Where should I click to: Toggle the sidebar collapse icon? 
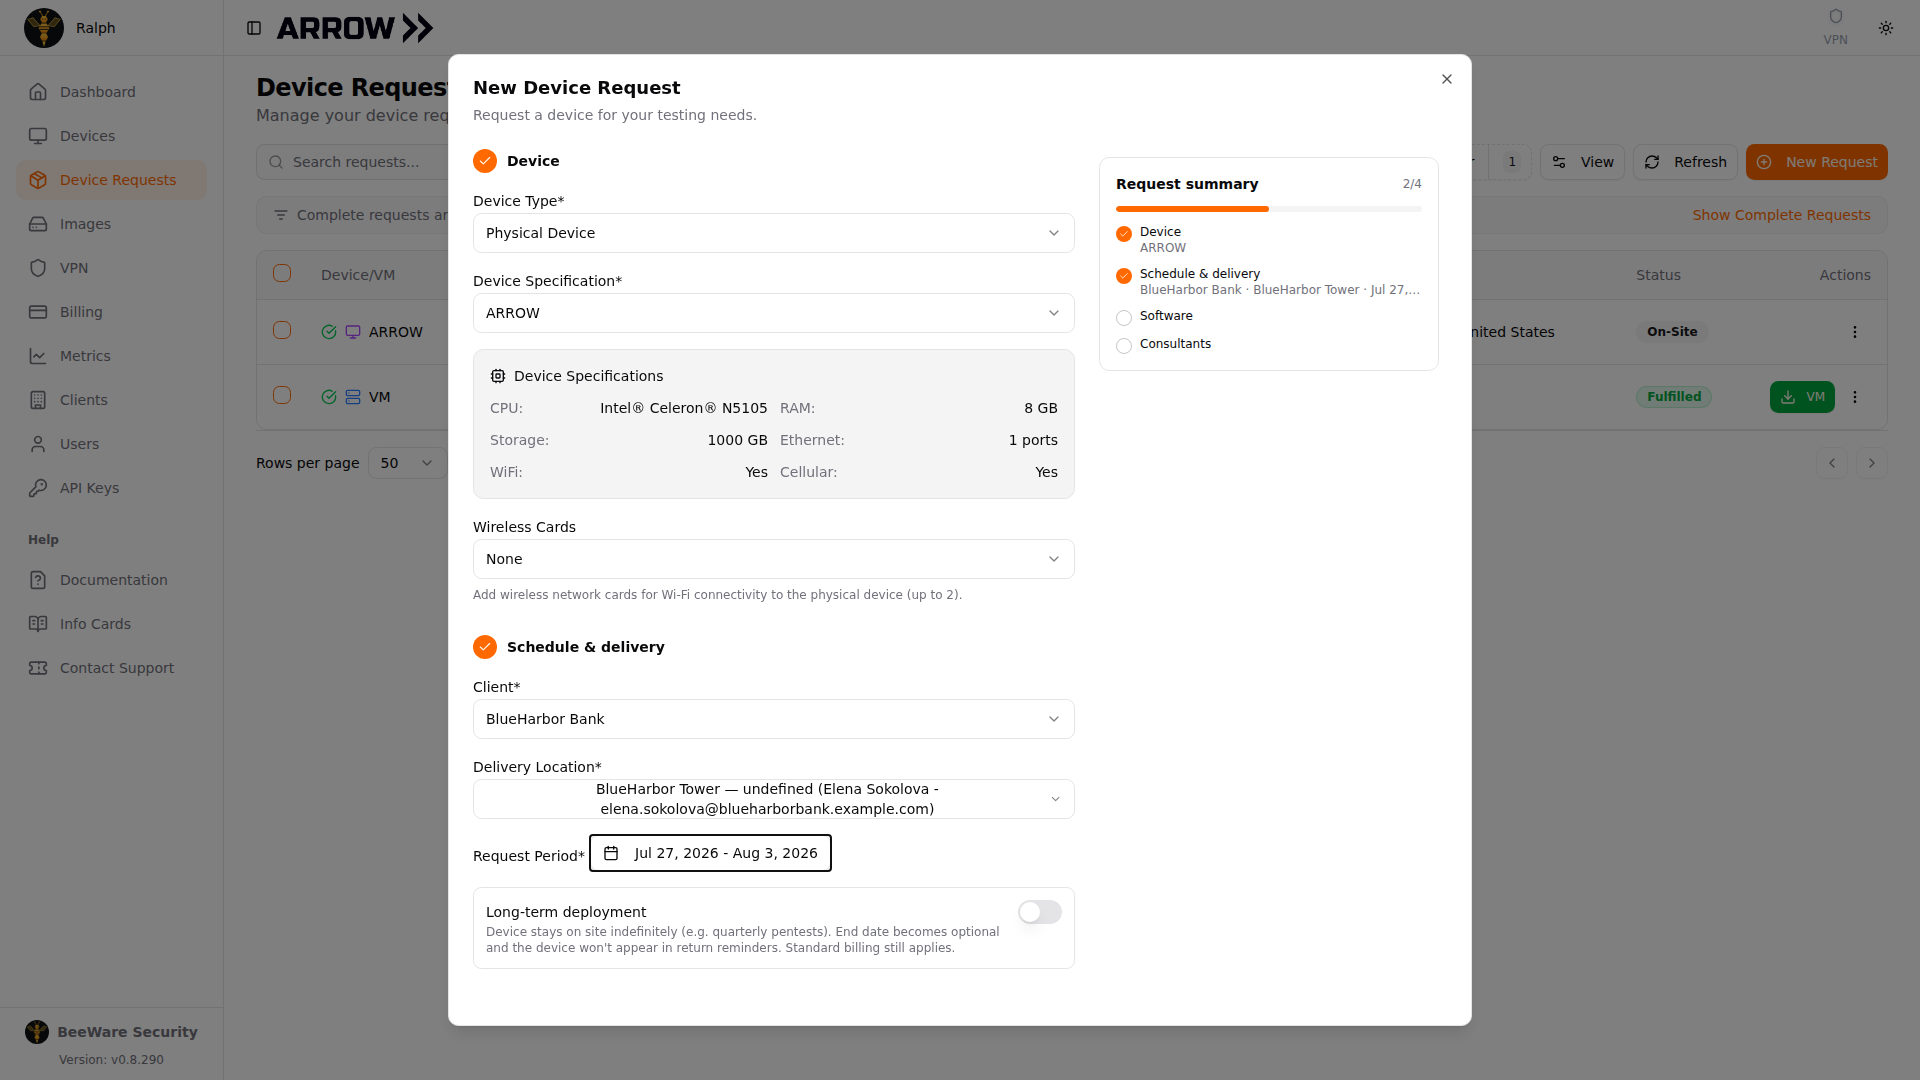point(254,28)
